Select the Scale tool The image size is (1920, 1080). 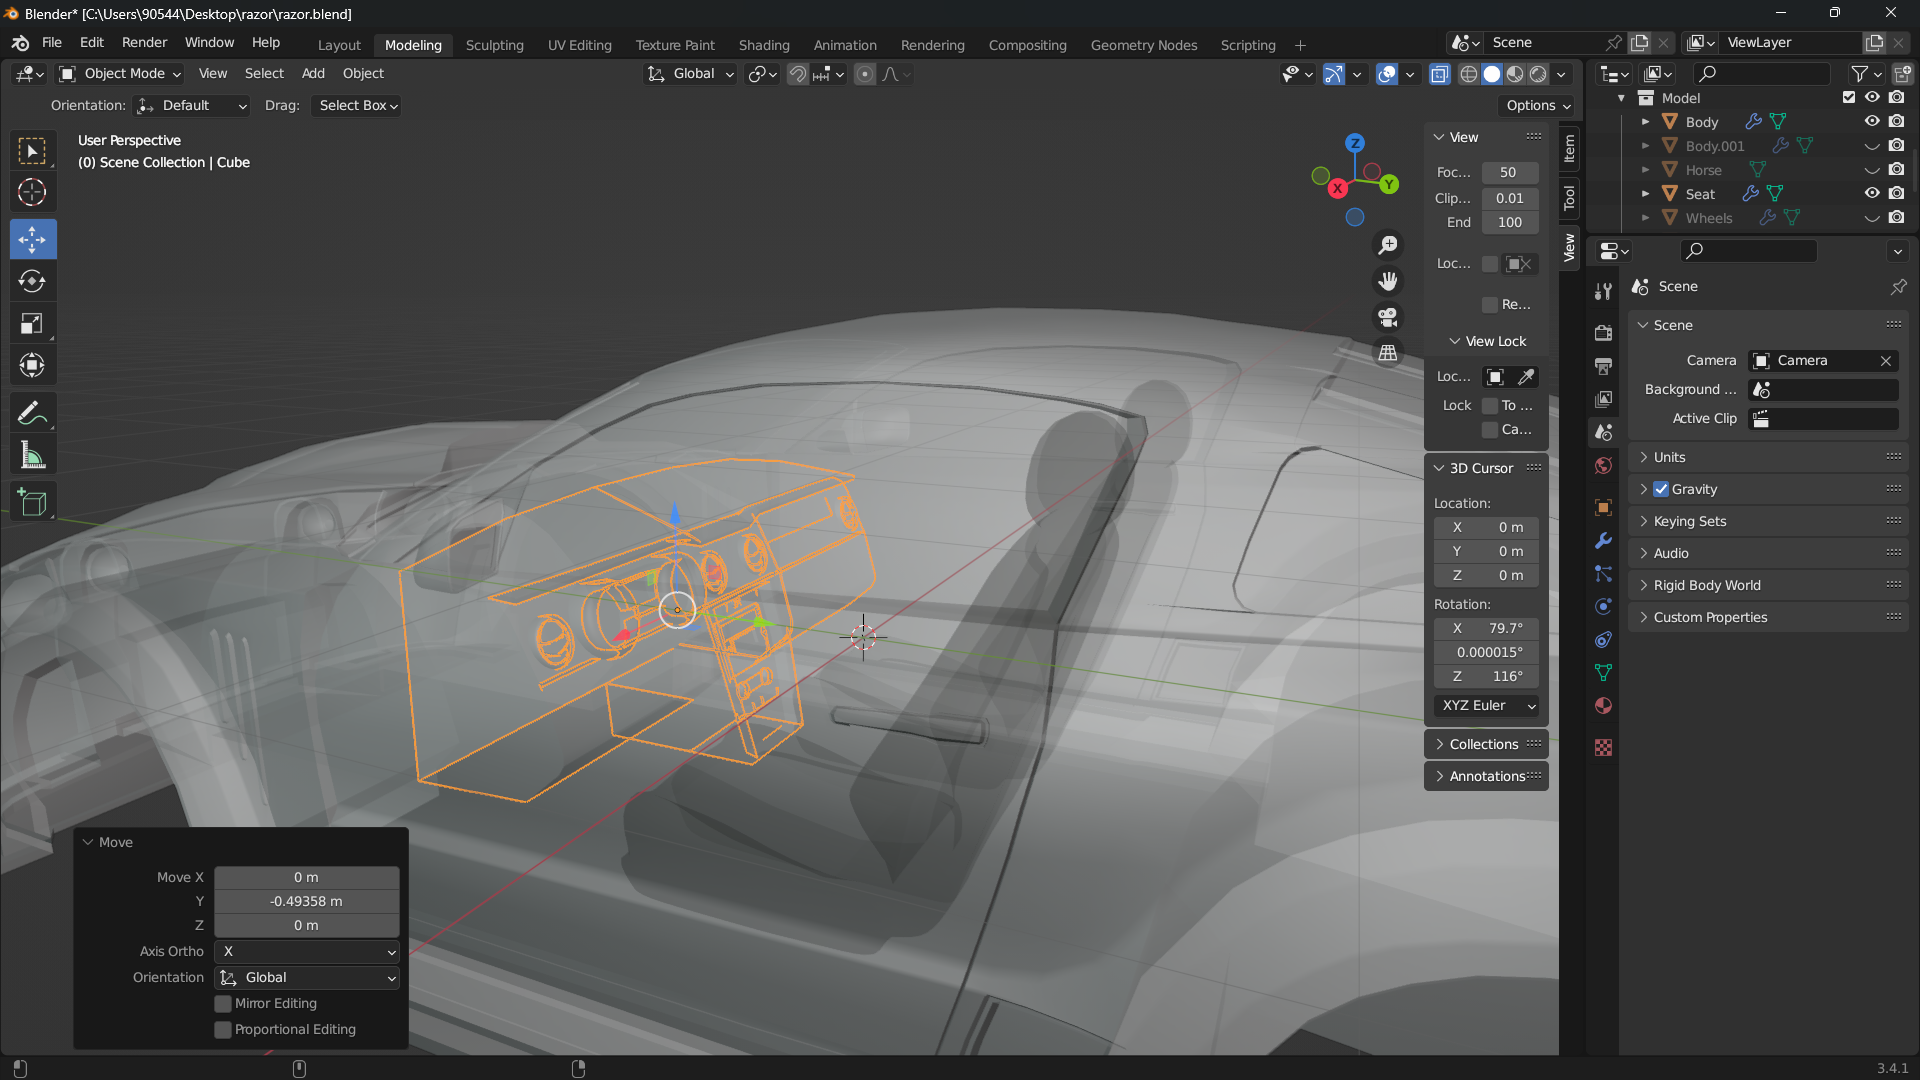[x=32, y=324]
